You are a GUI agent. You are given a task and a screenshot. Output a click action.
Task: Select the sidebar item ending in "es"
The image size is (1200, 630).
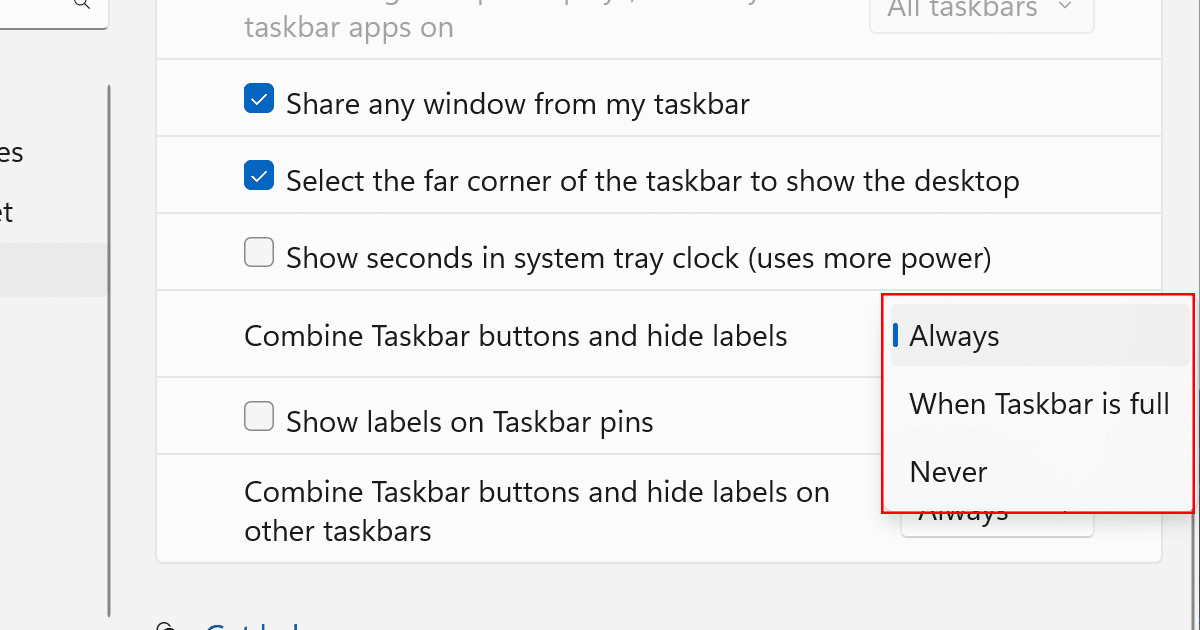point(12,153)
